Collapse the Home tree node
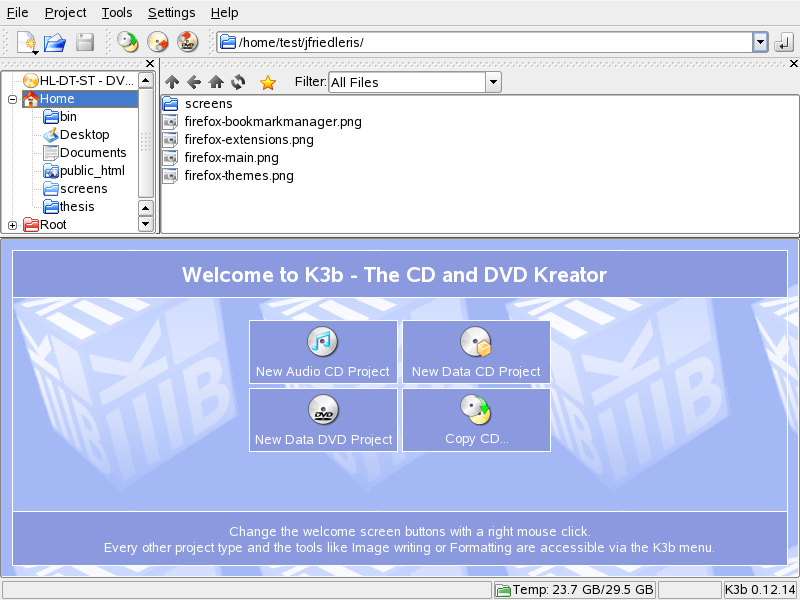Screen dimensions: 800x600 (12, 99)
